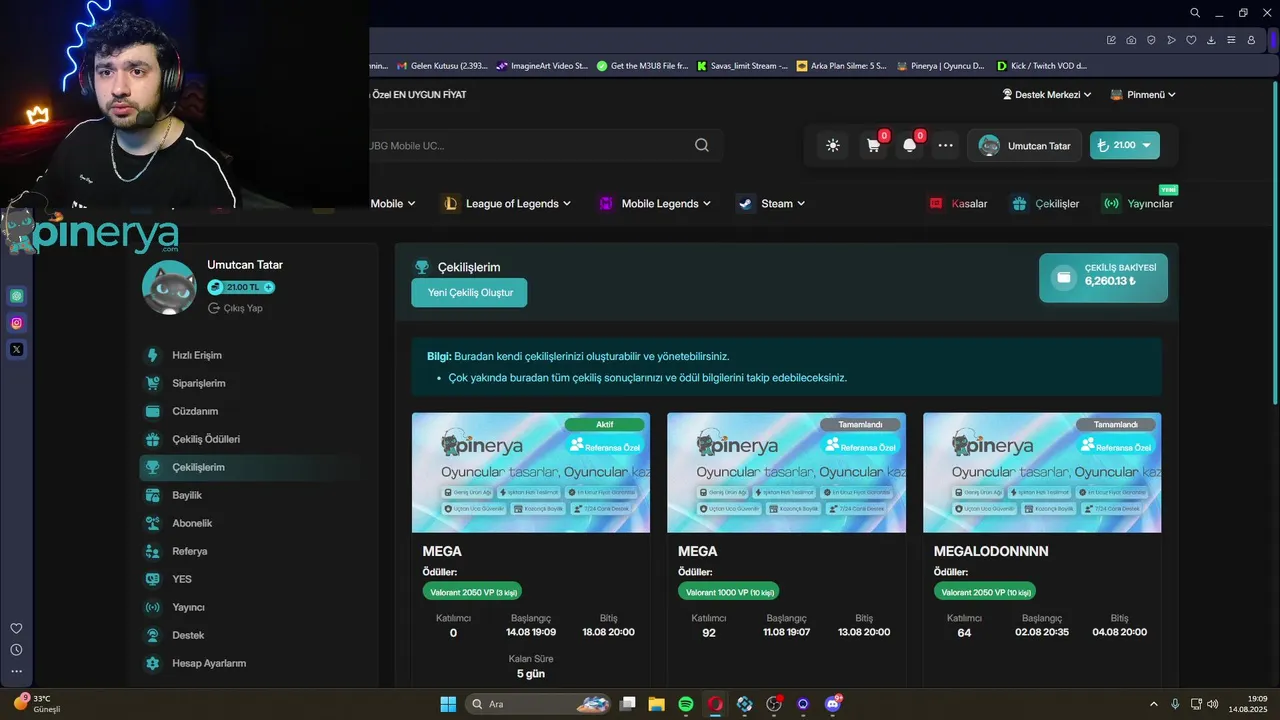Expand Destek Merkezi dropdown
The image size is (1280, 720).
coord(1047,94)
